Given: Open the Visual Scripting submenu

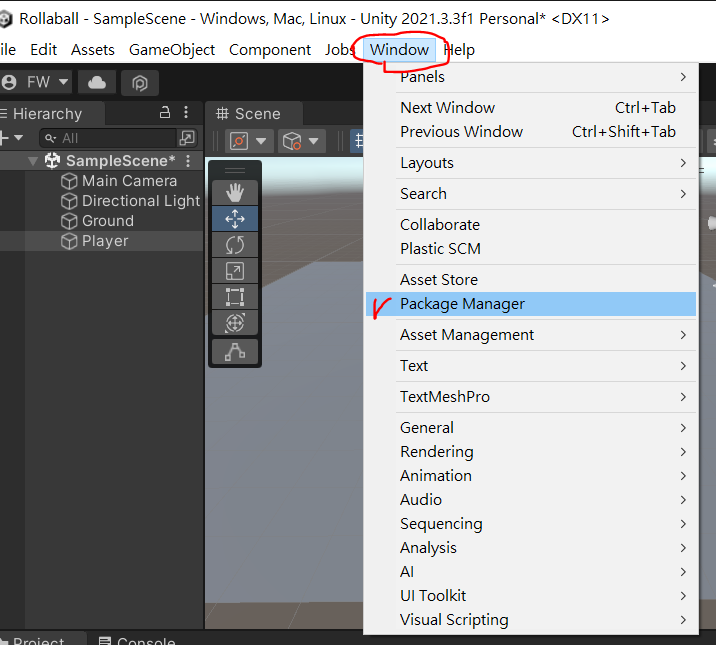Looking at the screenshot, I should [531, 620].
